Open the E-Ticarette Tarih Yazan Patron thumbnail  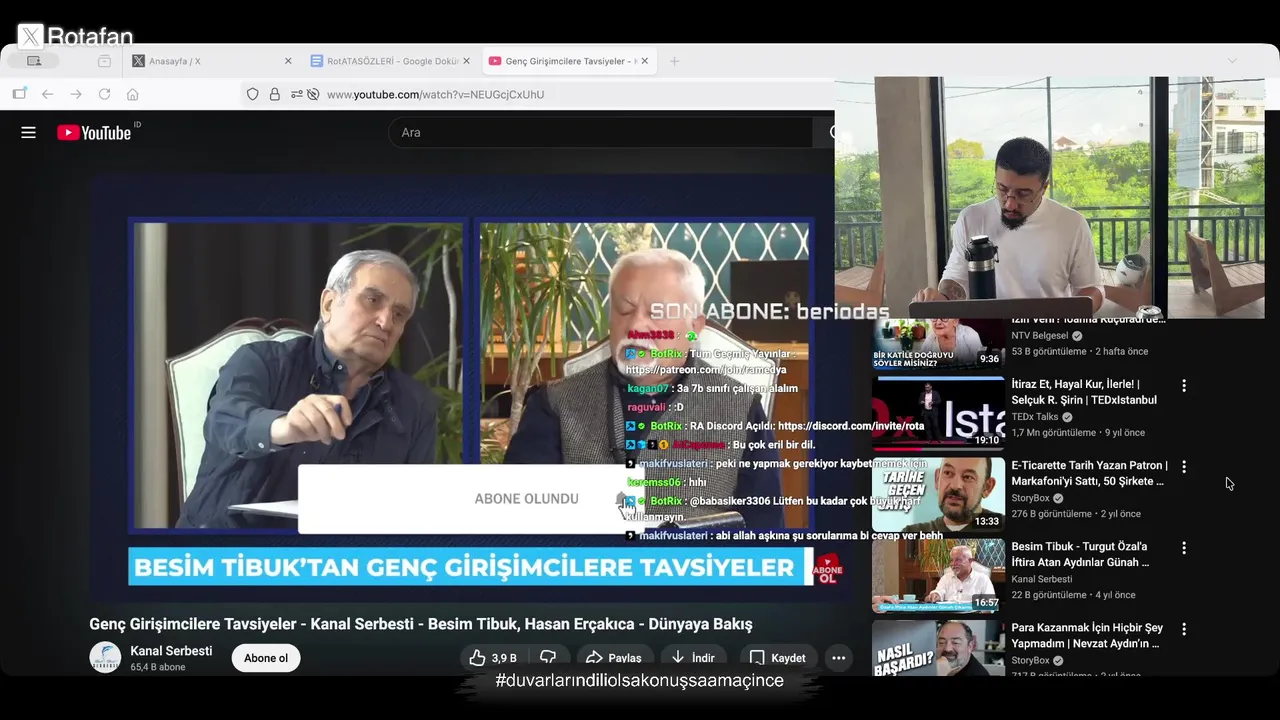click(938, 494)
